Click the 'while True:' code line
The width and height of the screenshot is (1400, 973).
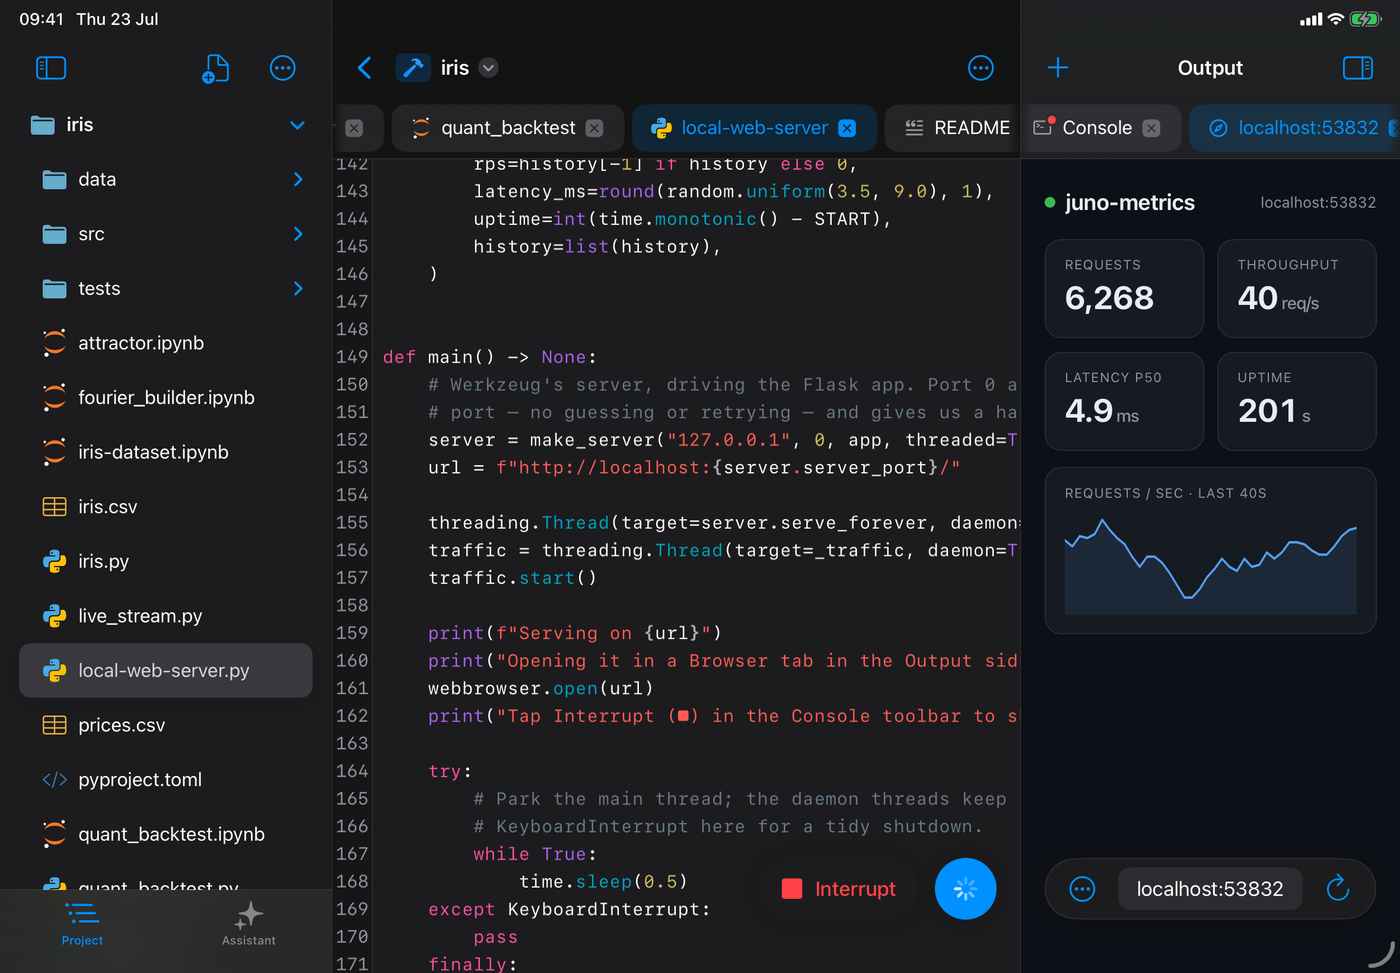[535, 854]
